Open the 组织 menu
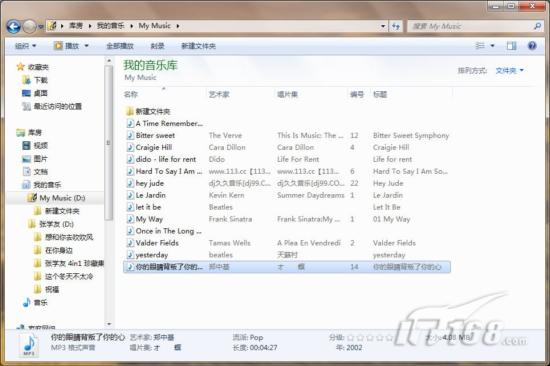Viewport: 550px width, 366px height. coord(25,46)
